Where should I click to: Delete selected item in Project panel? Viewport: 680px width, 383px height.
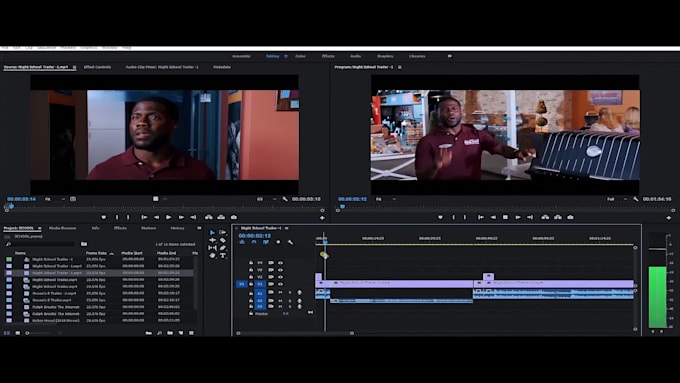coord(191,333)
